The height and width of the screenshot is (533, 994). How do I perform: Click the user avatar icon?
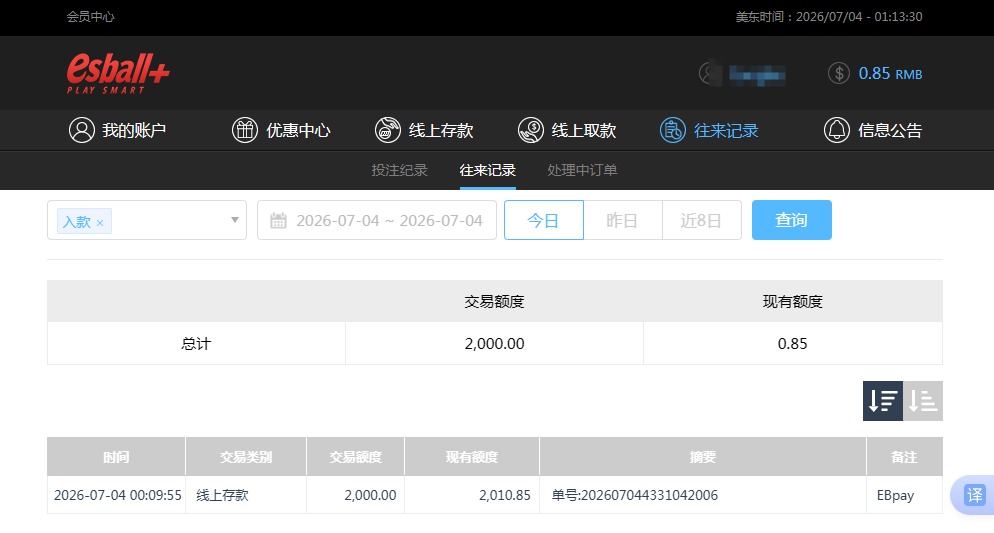[709, 74]
